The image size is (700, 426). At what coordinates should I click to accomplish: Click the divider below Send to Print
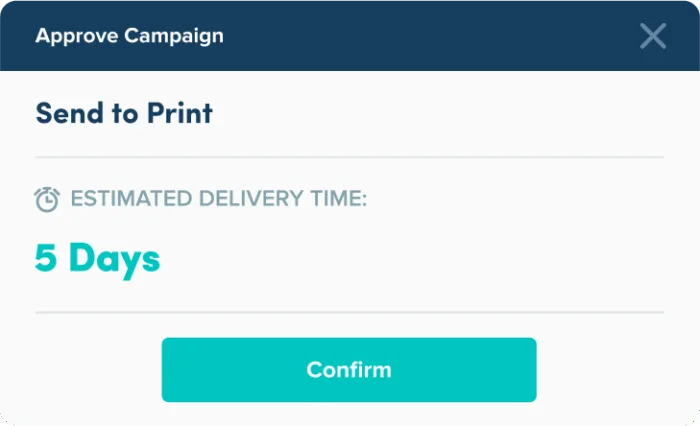point(350,157)
